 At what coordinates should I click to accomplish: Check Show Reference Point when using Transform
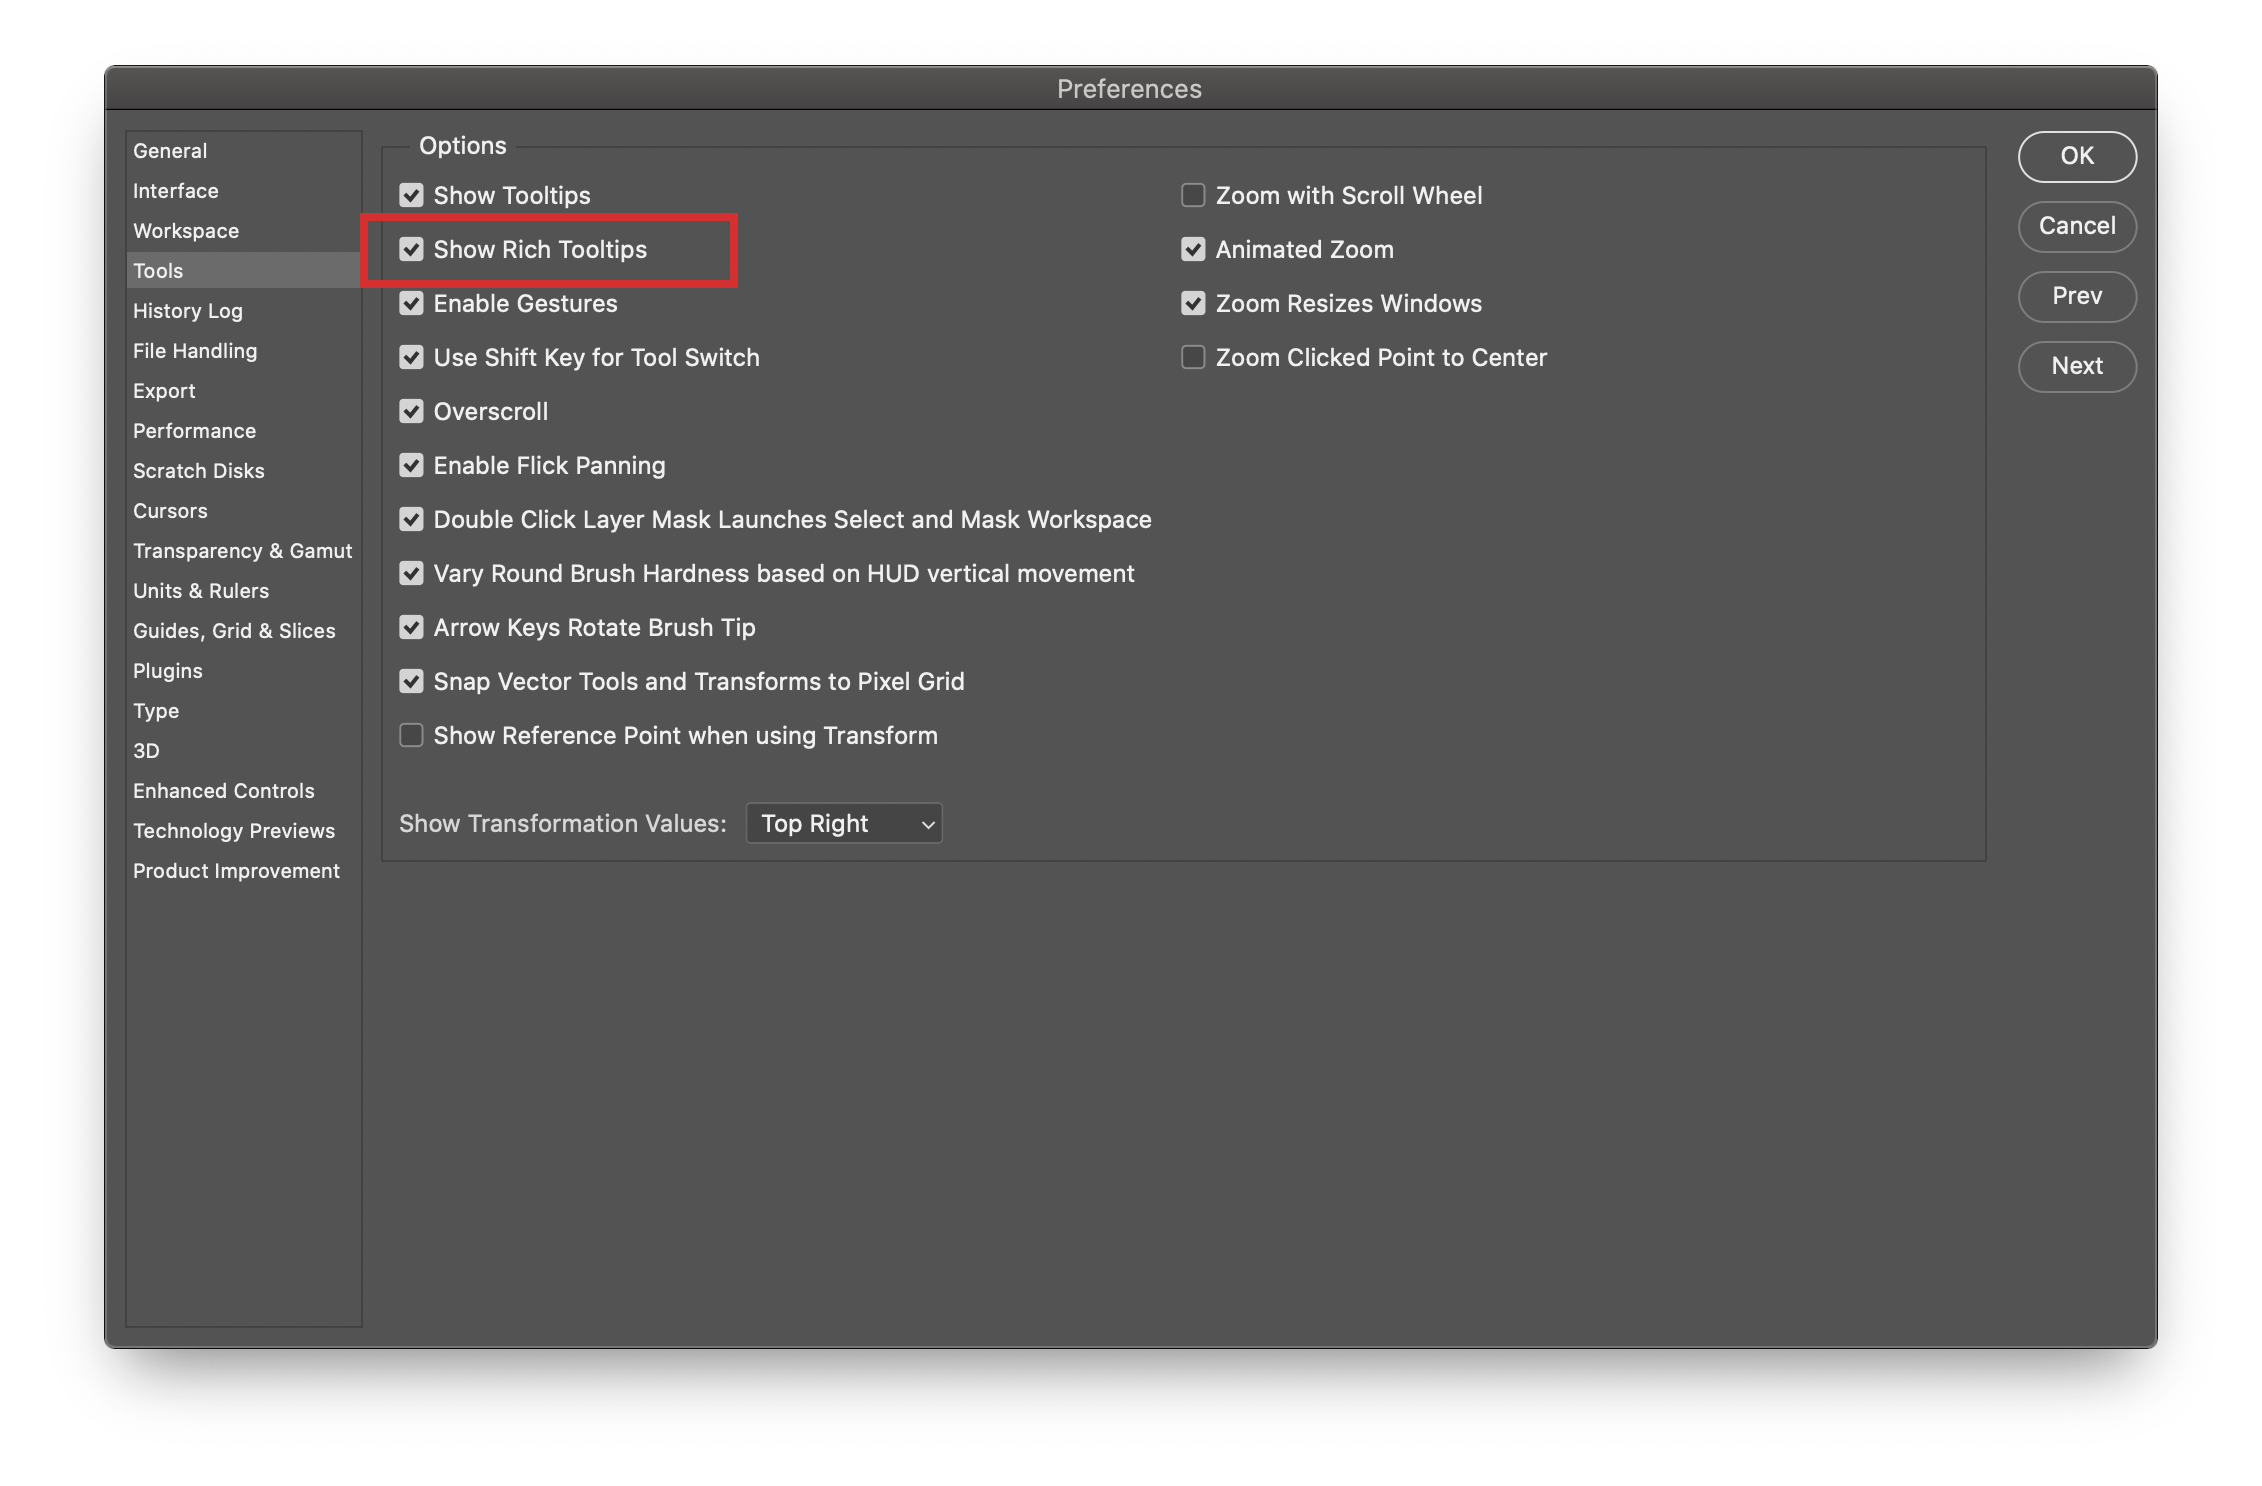[411, 735]
